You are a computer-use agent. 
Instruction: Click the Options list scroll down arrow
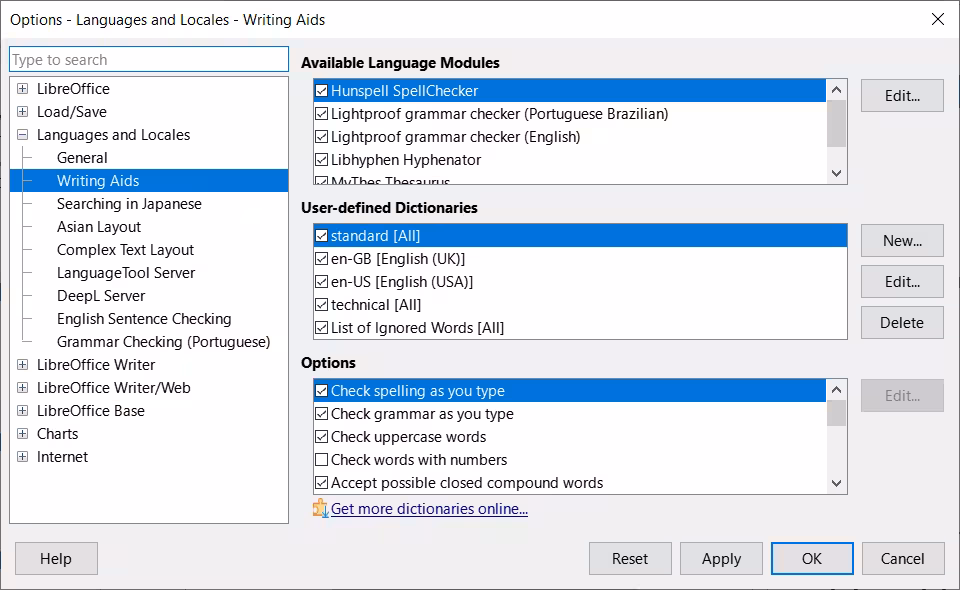coord(836,484)
